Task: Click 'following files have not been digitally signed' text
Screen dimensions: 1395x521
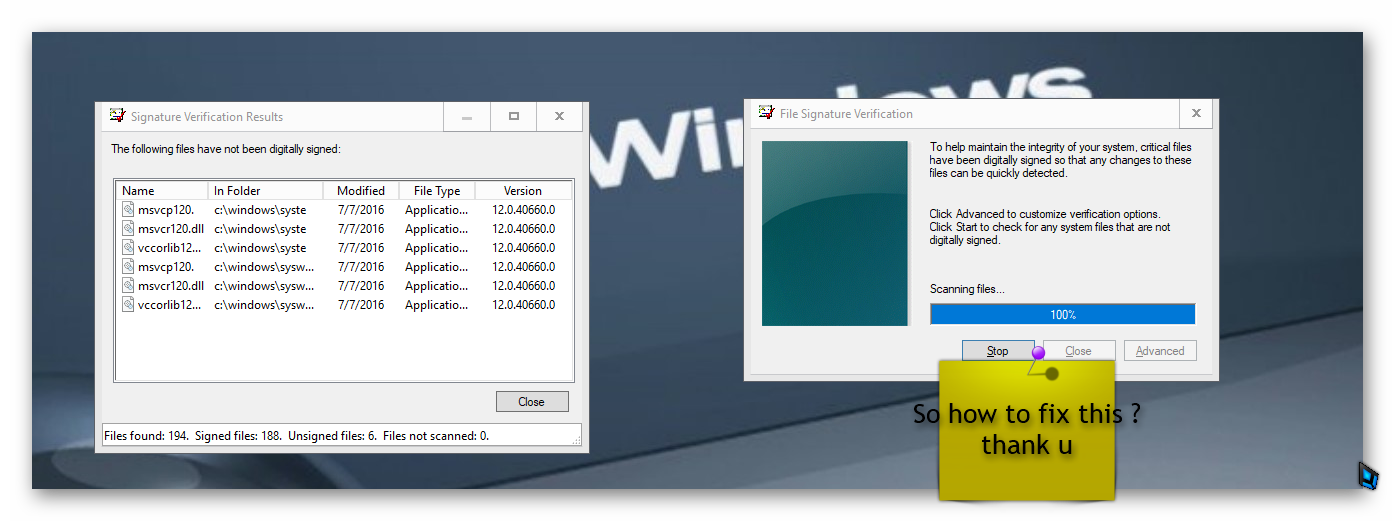Action: pyautogui.click(x=235, y=149)
